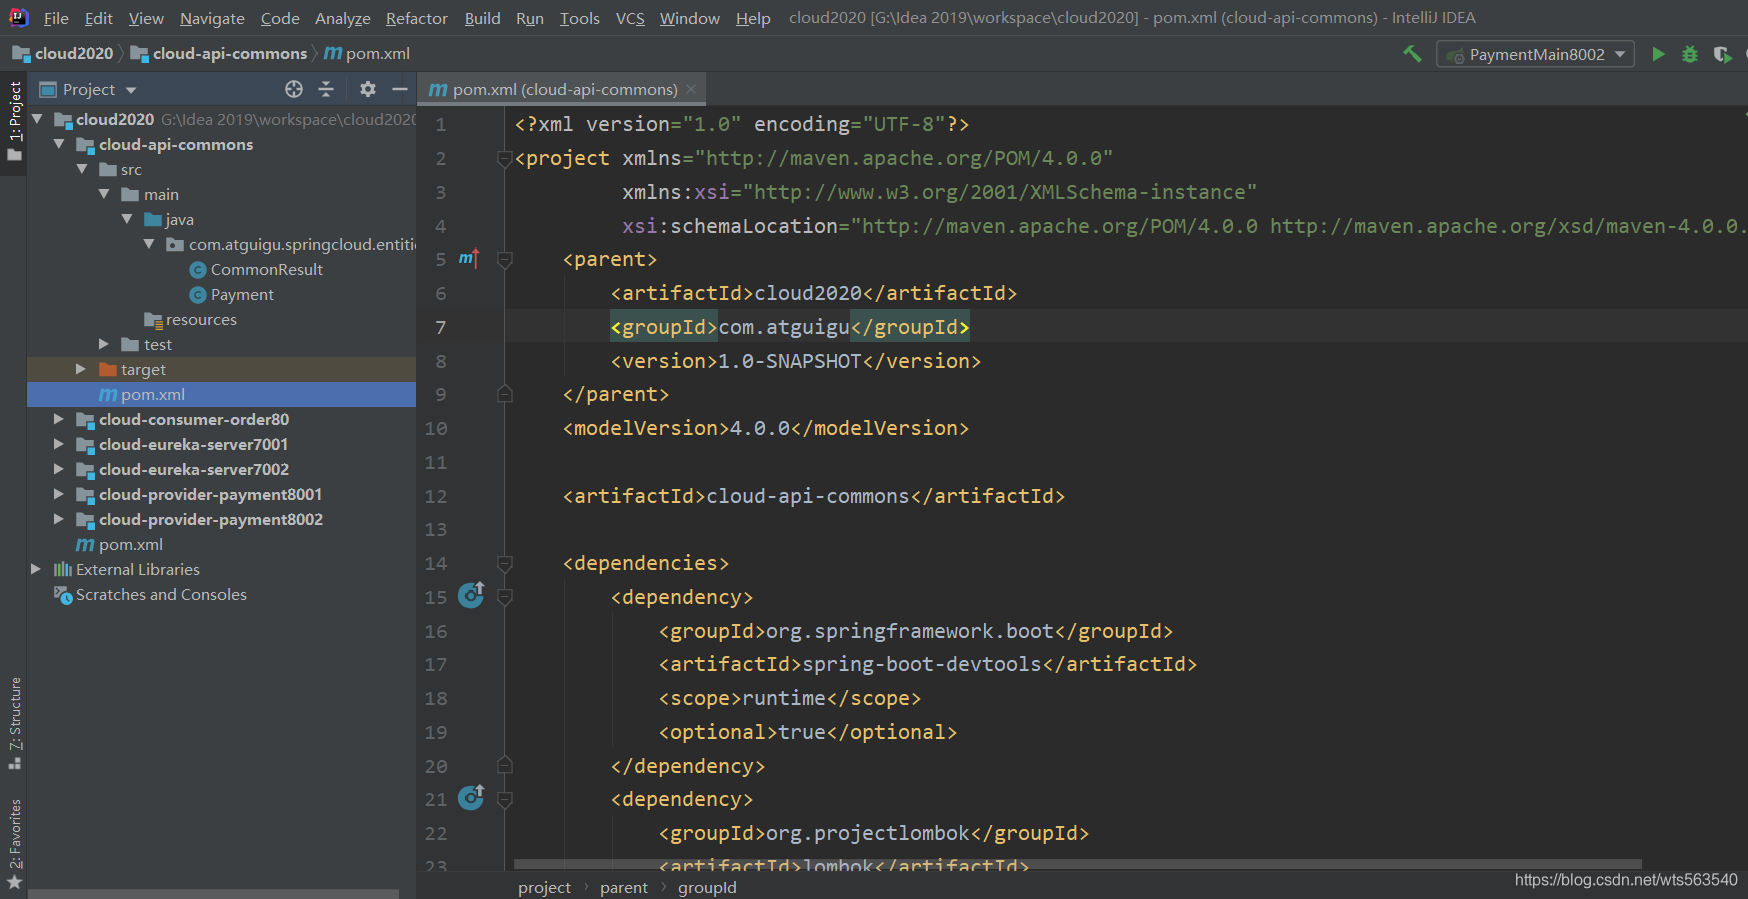Click the Build project hammer icon
The height and width of the screenshot is (899, 1748).
click(x=1412, y=54)
